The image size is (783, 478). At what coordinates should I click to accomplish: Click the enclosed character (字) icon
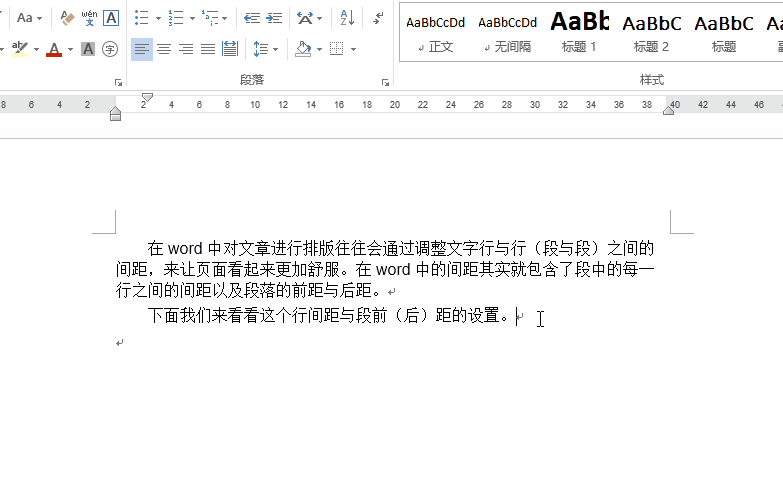coord(110,49)
